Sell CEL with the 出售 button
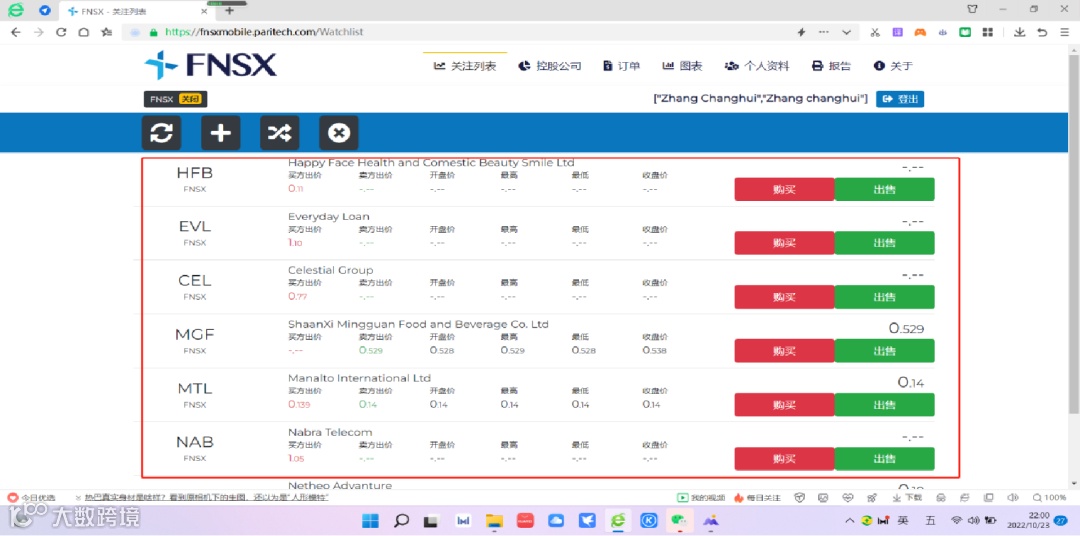This screenshot has height=536, width=1080. click(884, 297)
